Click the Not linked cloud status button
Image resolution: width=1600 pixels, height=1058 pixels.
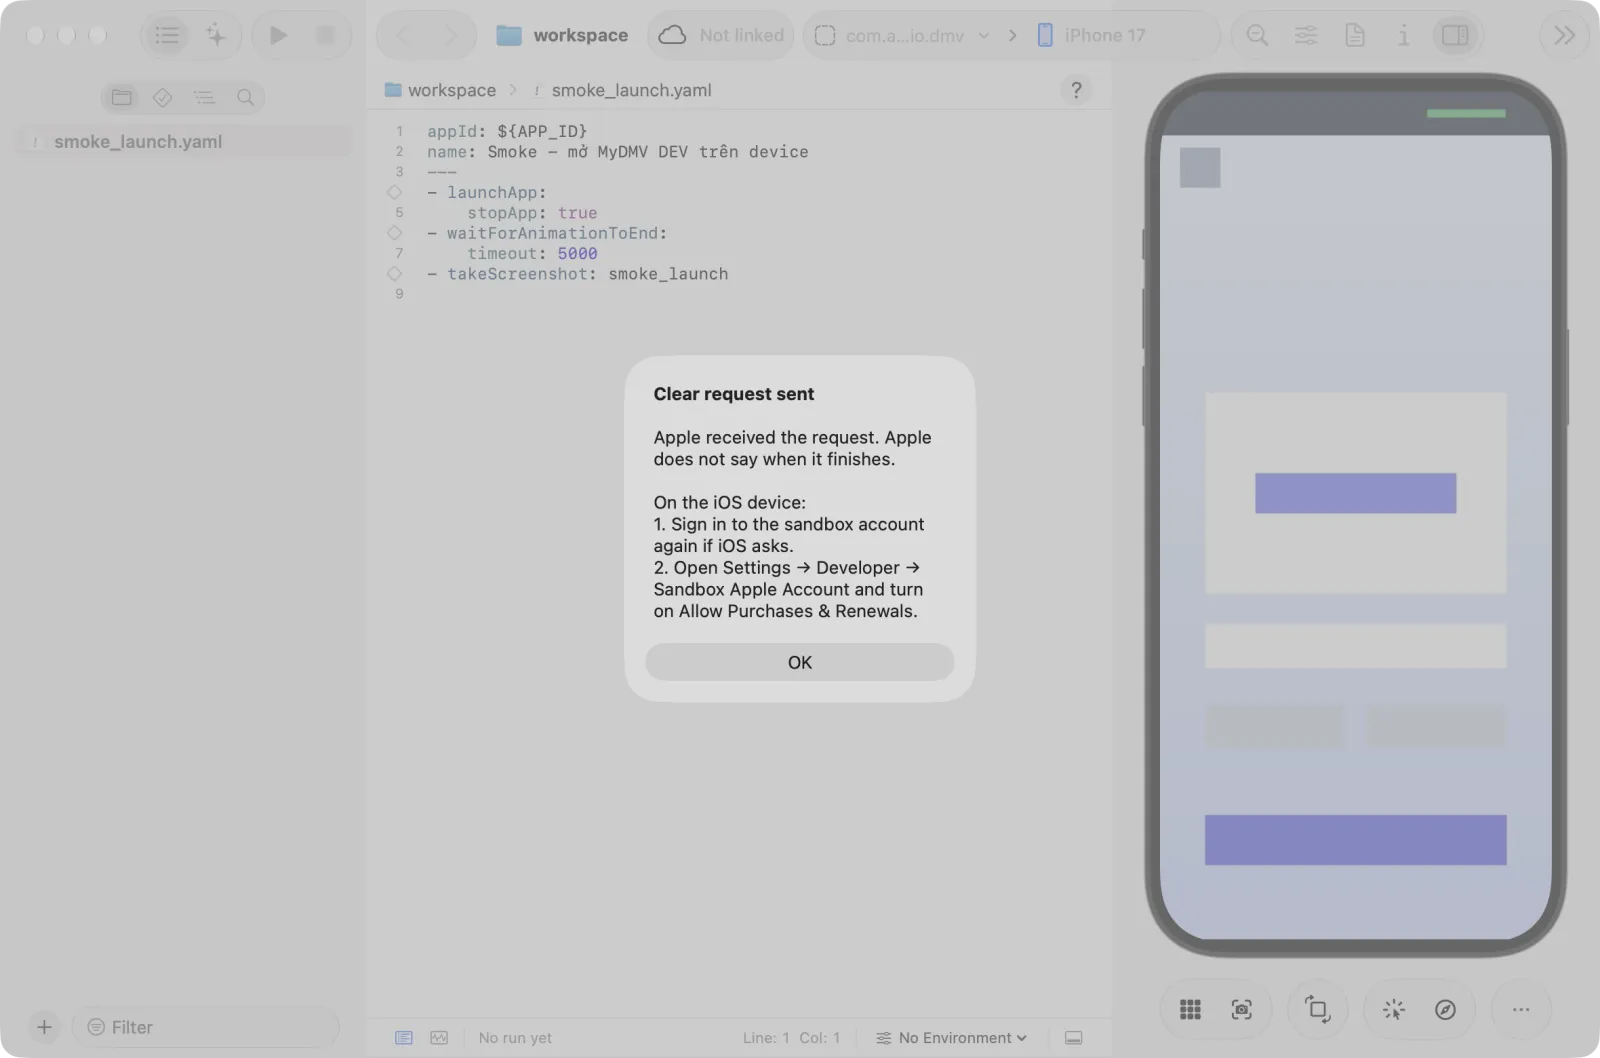[x=721, y=35]
